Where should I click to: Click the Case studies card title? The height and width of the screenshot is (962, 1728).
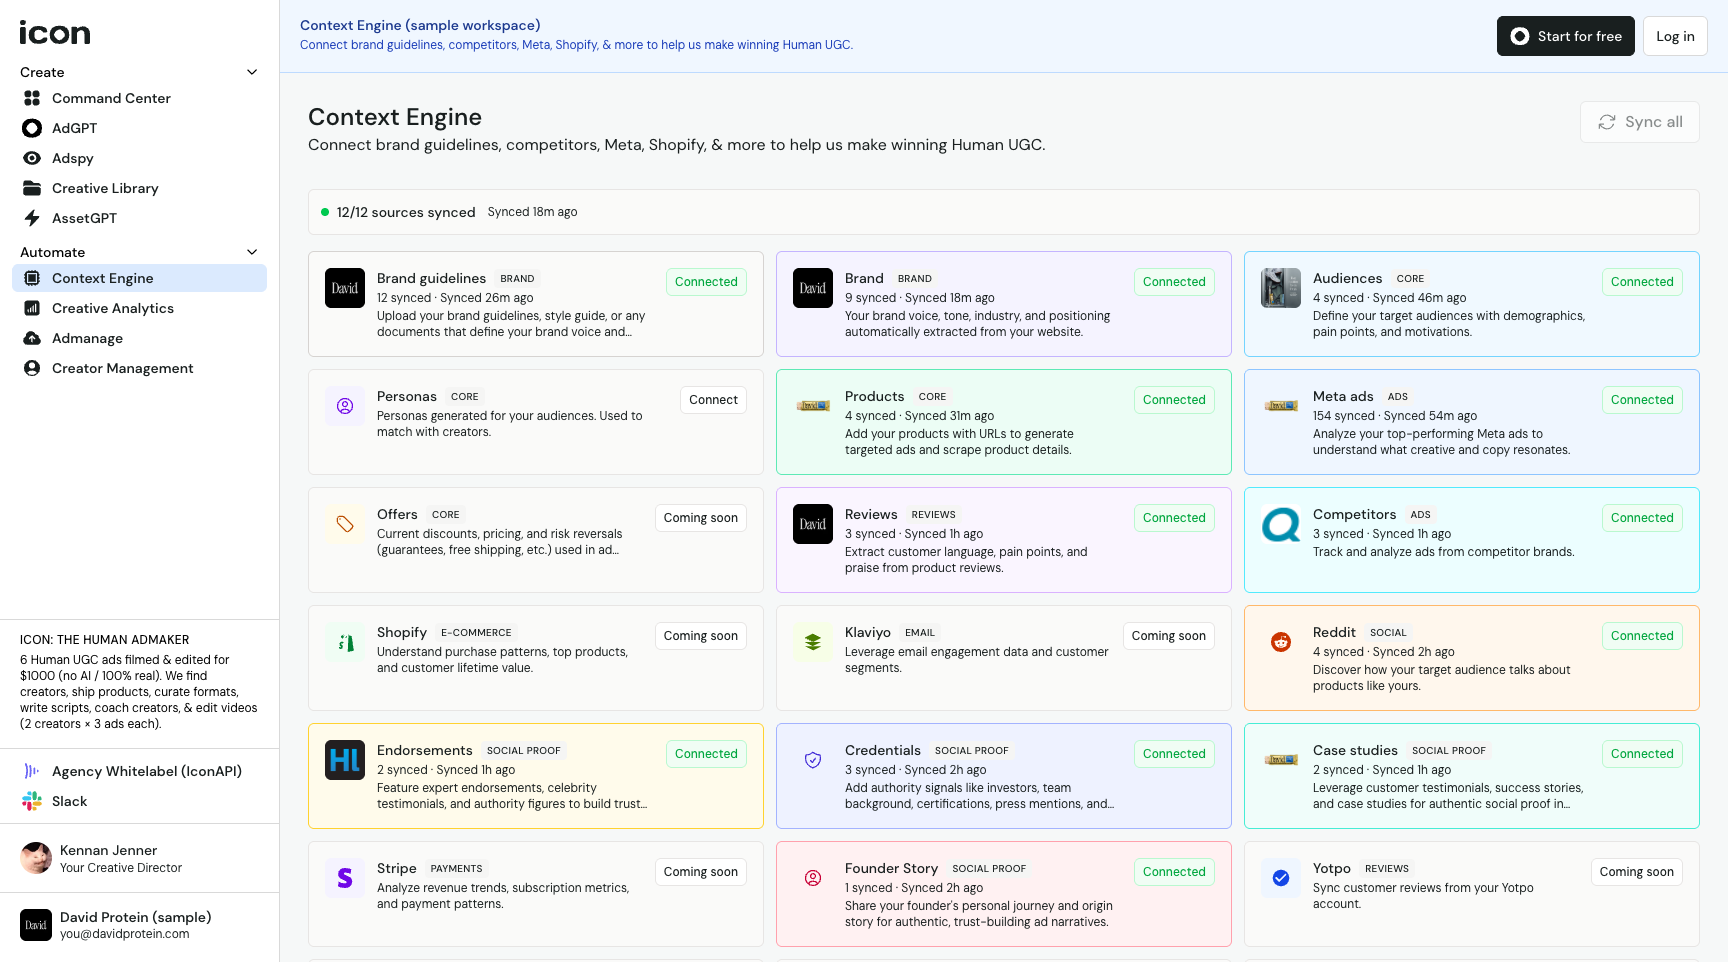[x=1355, y=750]
